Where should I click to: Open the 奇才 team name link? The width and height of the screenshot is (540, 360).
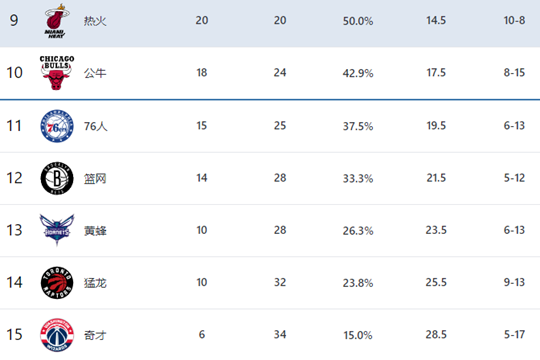pyautogui.click(x=95, y=335)
